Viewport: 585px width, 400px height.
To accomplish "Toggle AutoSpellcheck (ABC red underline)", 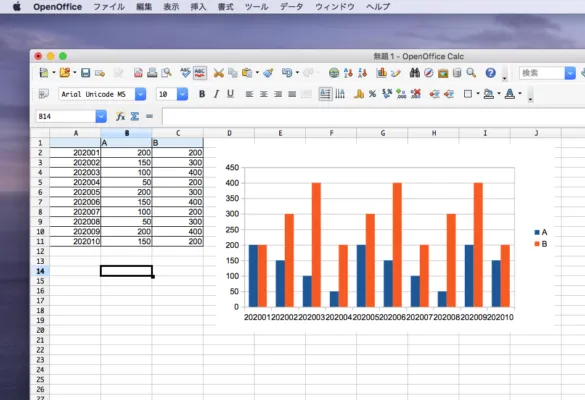I will [x=200, y=73].
